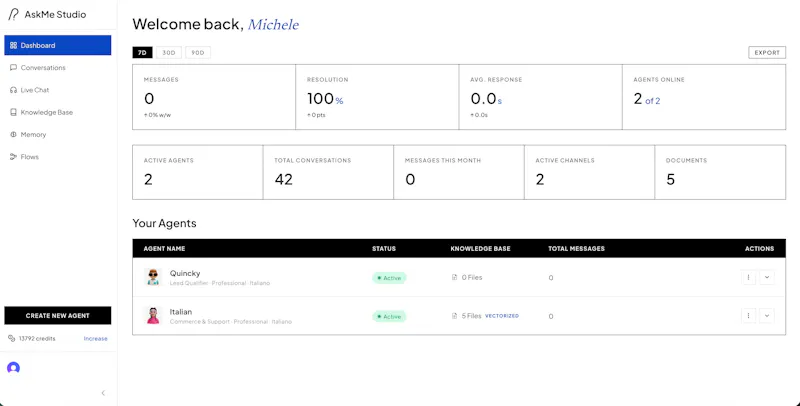Click the file icon beside 5 Files
Screen dimensions: 800x406
[x=455, y=316]
